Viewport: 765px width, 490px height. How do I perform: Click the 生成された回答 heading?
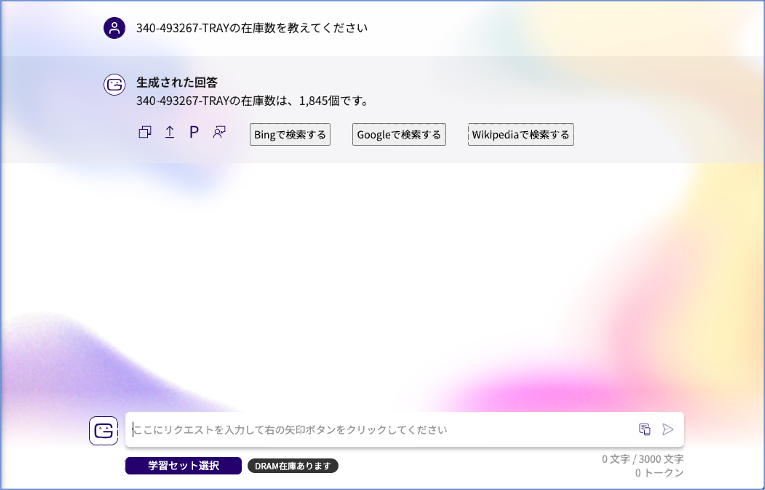pyautogui.click(x=177, y=82)
